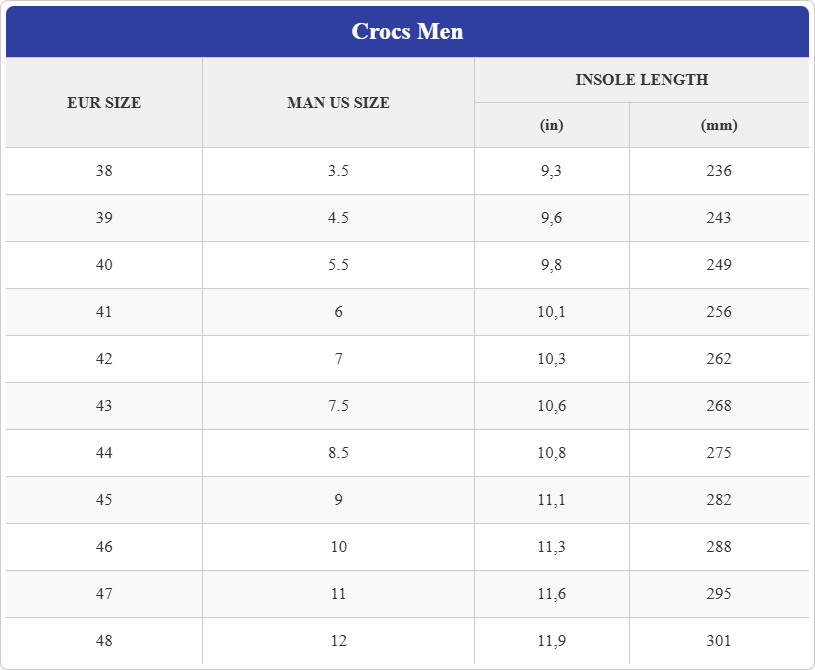
Task: Click the INSOLE LENGTH header cell
Action: [x=641, y=80]
